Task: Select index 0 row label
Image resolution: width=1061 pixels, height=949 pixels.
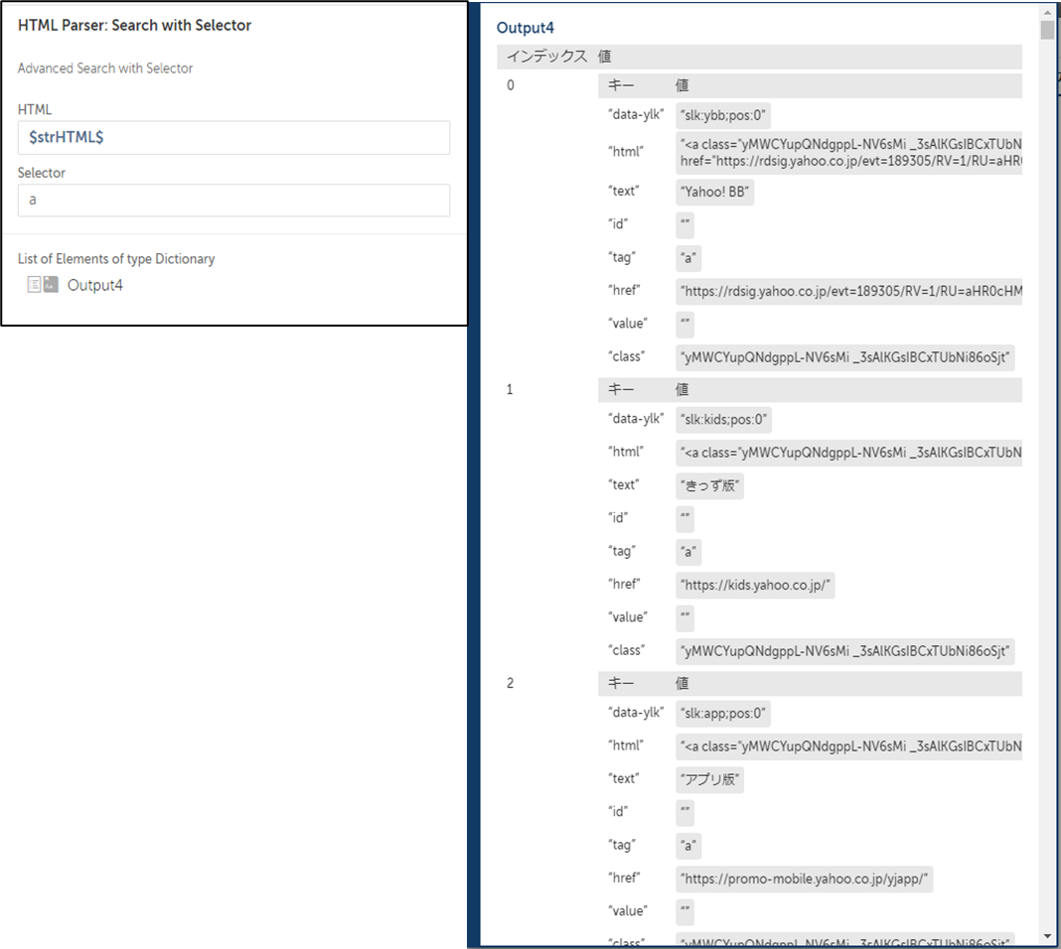Action: [x=510, y=85]
